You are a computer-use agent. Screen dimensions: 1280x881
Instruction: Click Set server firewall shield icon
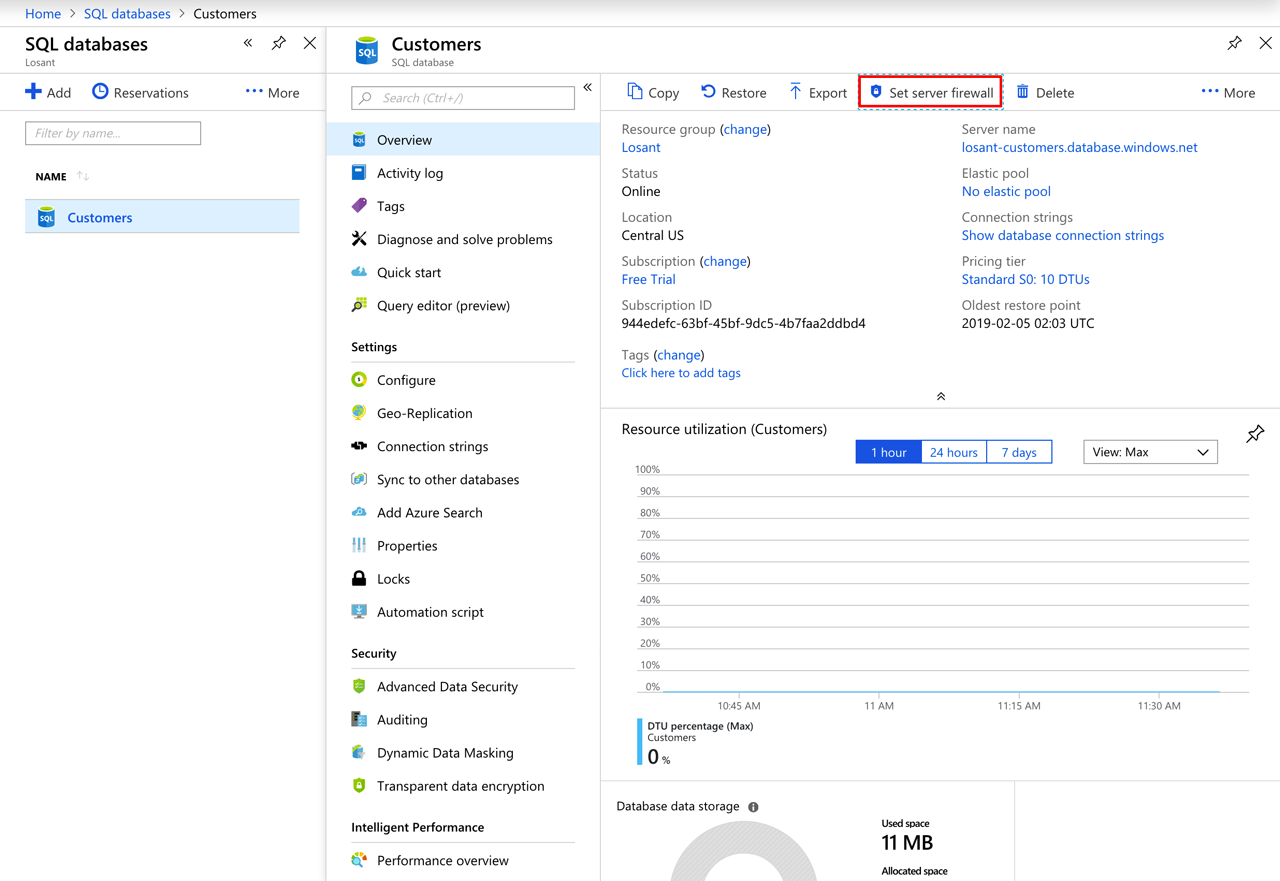(876, 92)
